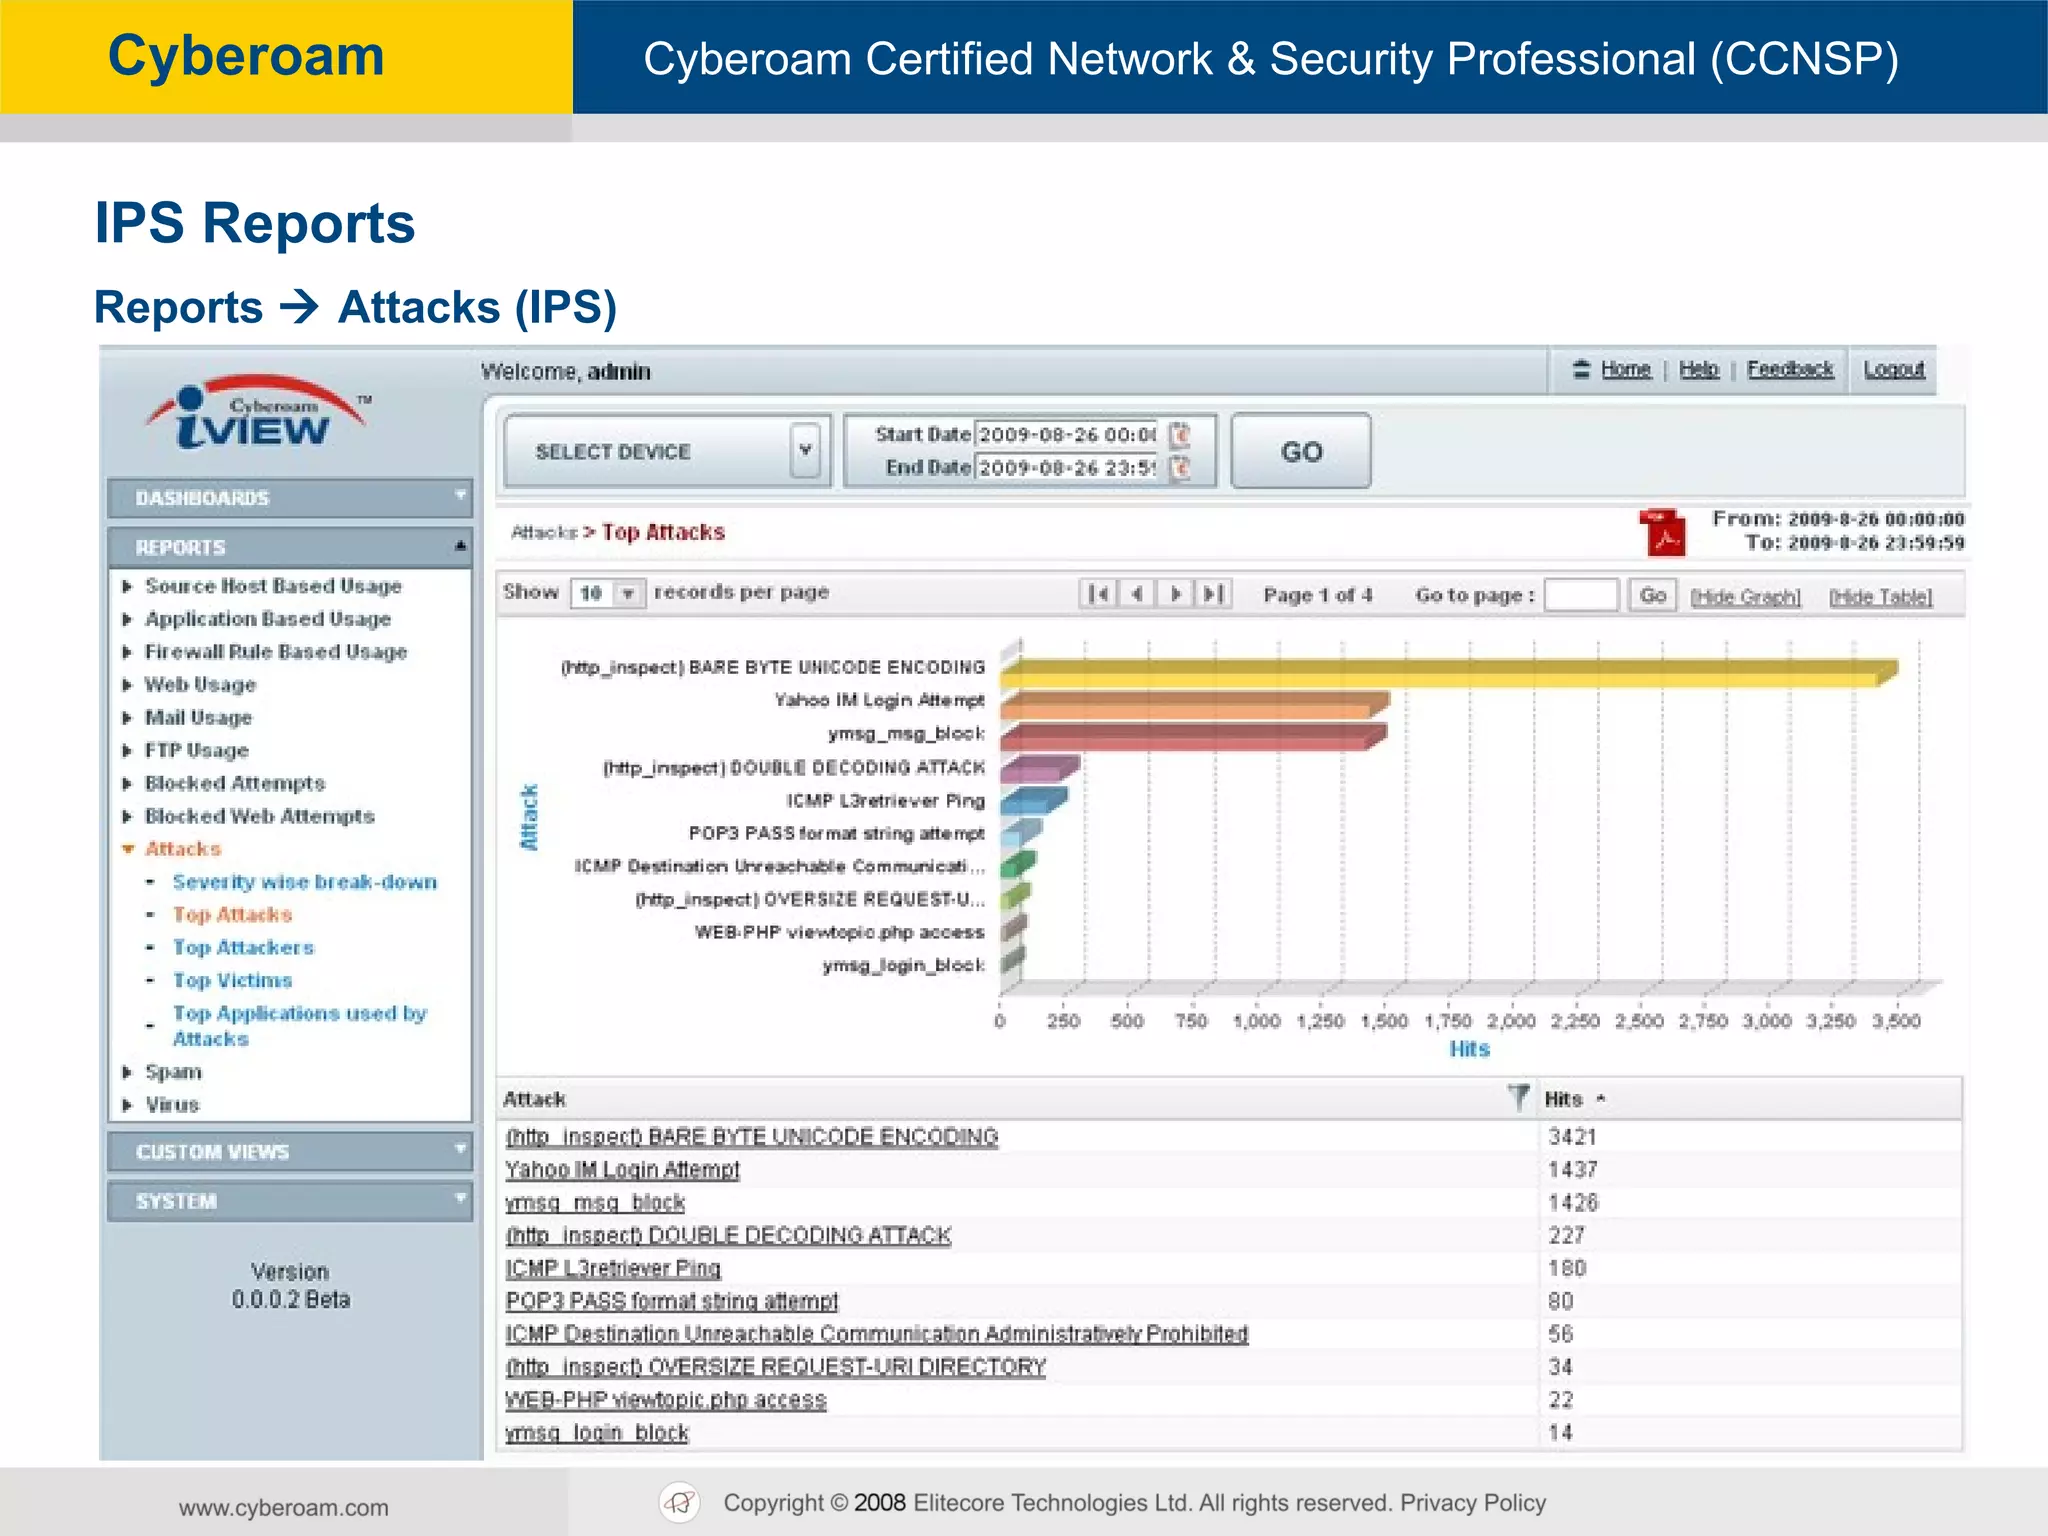Open ICMP Destination Unreachable Communication link
The image size is (2048, 1536).
coord(877,1334)
